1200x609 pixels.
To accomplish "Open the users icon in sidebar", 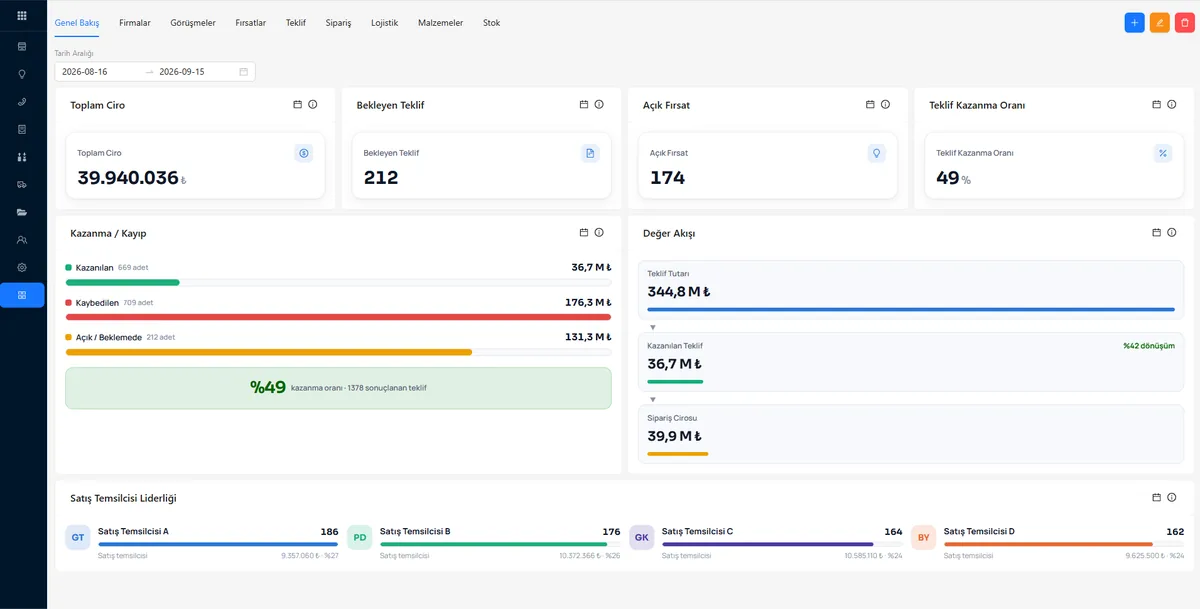I will (22, 240).
